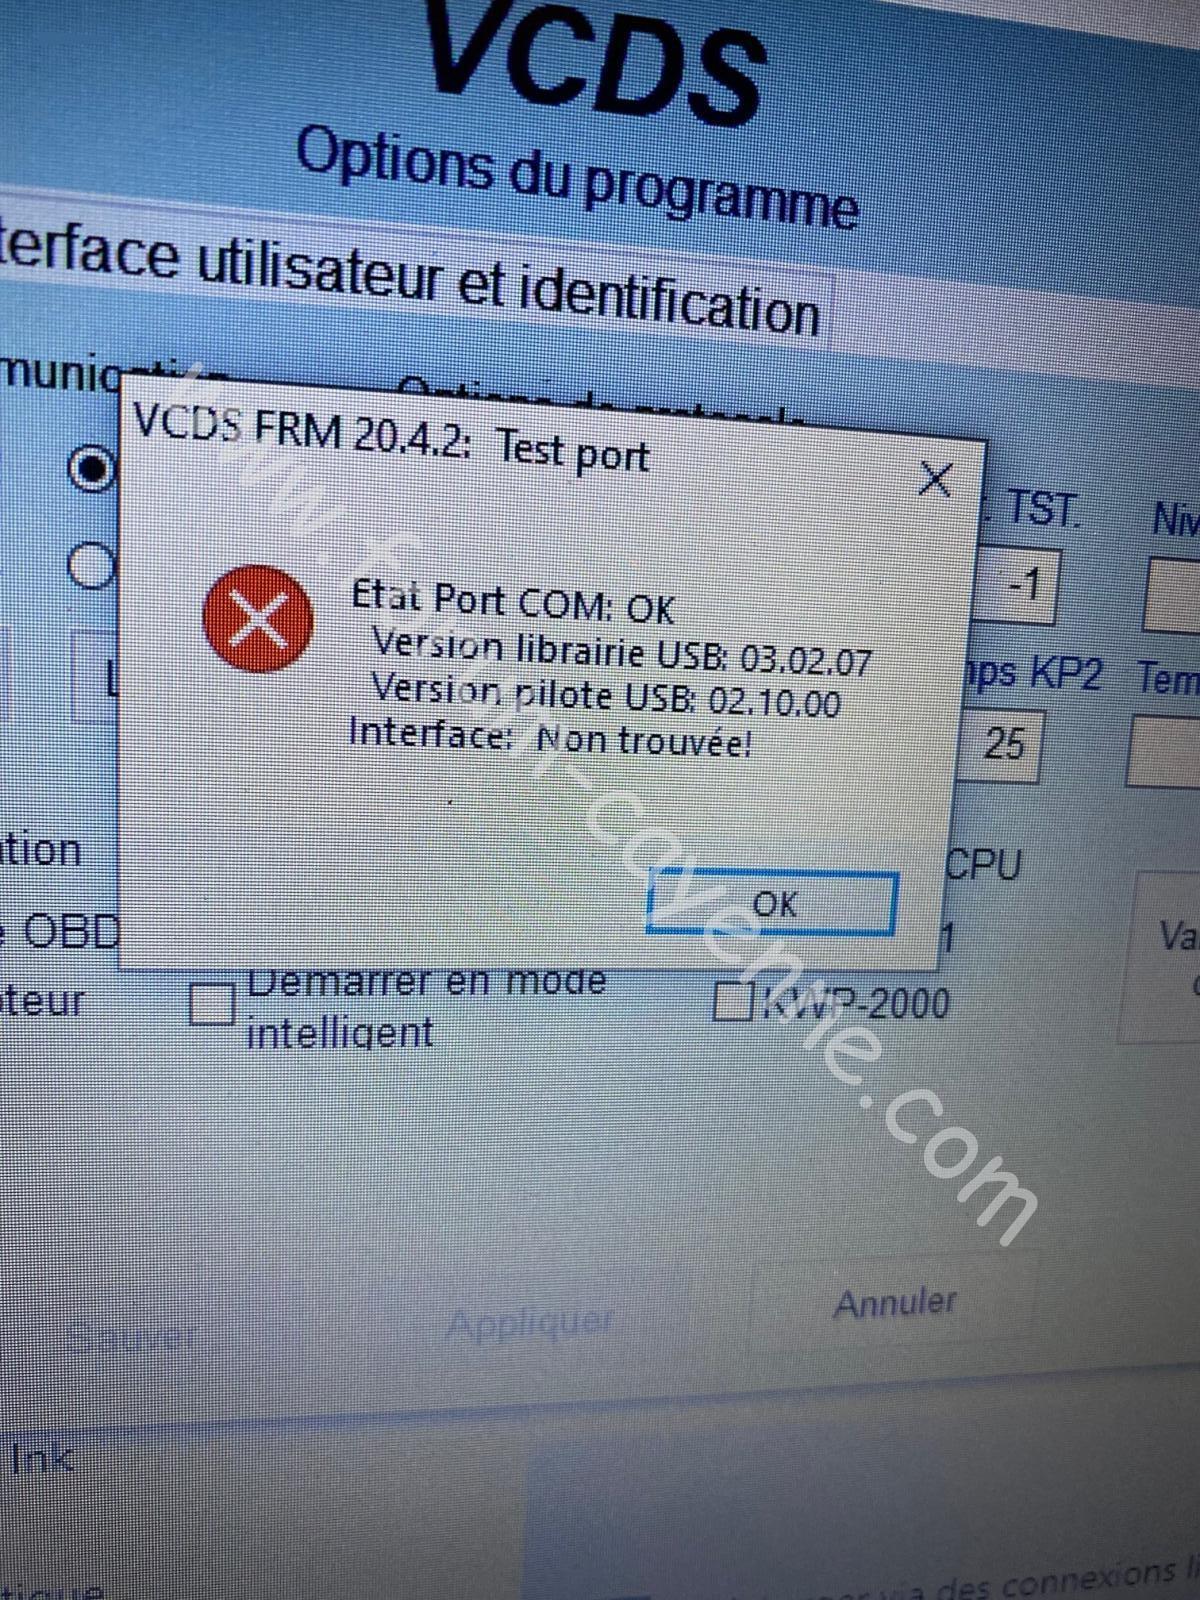This screenshot has width=1200, height=1600.
Task: Enable Démarrer en mode intelligent checkbox
Action: coord(211,1004)
